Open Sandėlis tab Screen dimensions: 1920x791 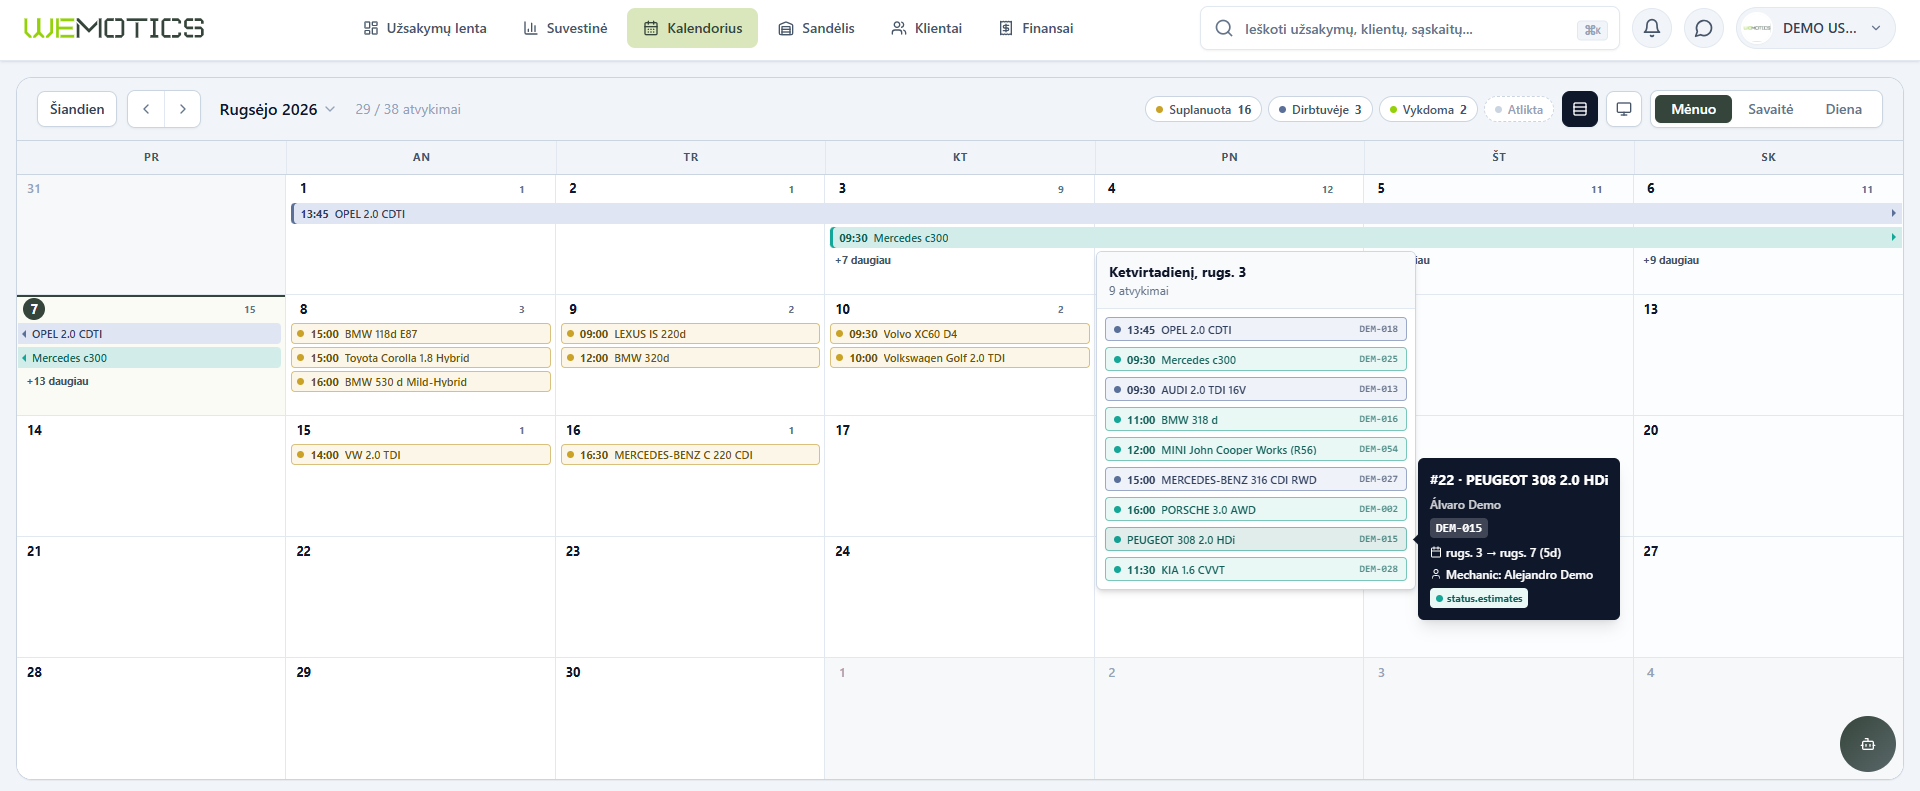pyautogui.click(x=816, y=28)
